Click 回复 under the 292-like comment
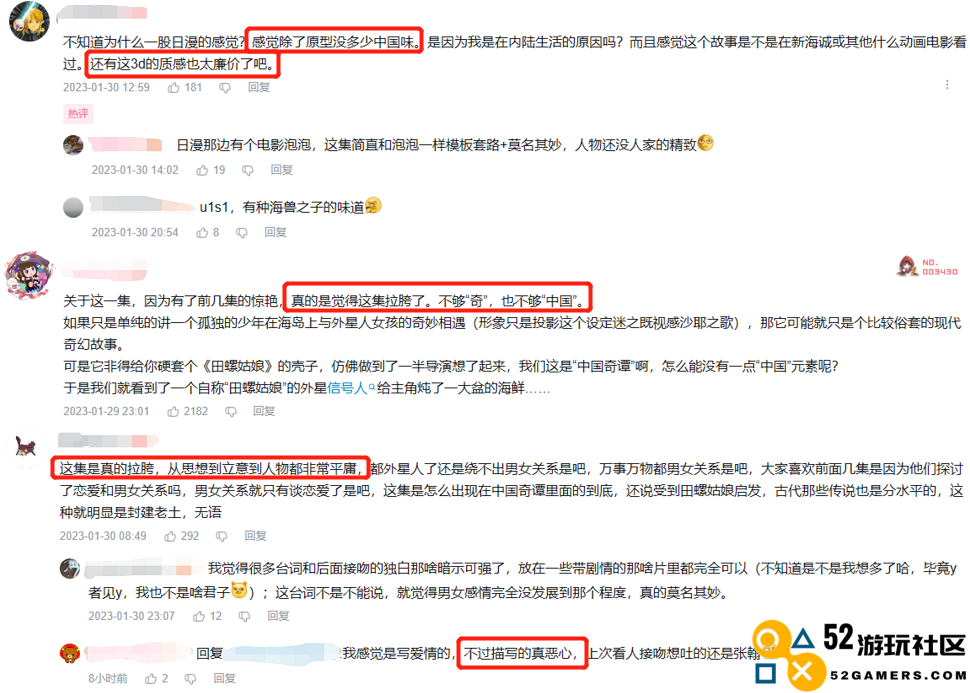 pyautogui.click(x=255, y=536)
